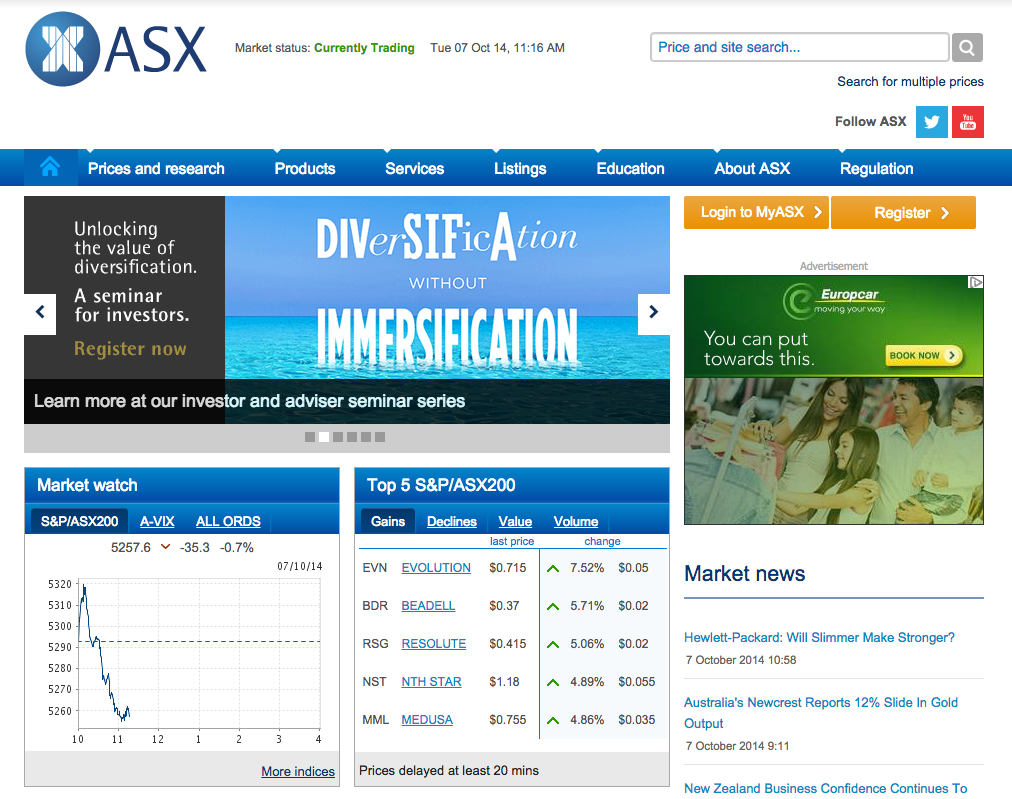
Task: Open the About ASX menu
Action: click(752, 168)
